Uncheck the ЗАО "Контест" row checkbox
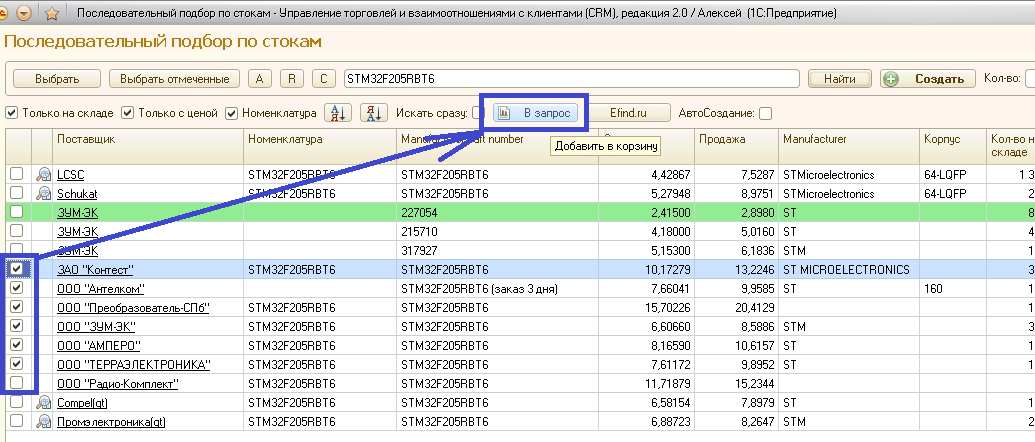The height and width of the screenshot is (442, 1035). point(16,269)
